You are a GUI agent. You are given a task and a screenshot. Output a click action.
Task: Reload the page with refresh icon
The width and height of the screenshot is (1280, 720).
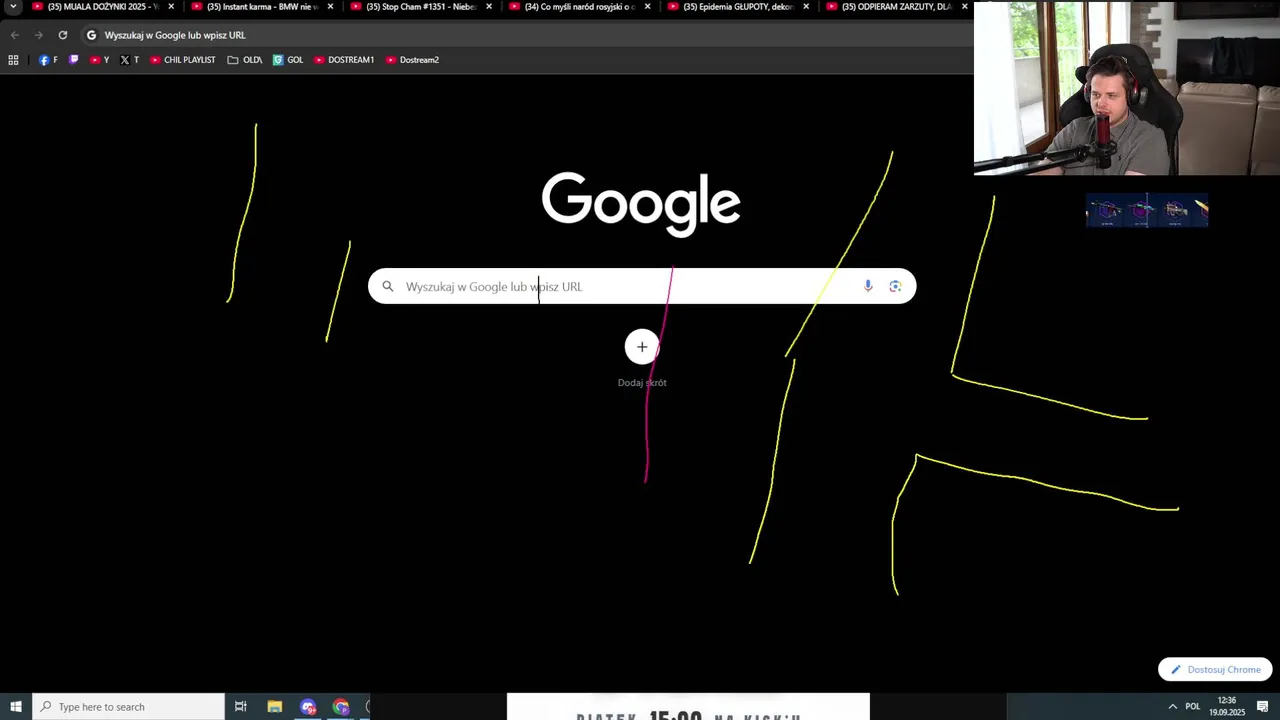[62, 35]
